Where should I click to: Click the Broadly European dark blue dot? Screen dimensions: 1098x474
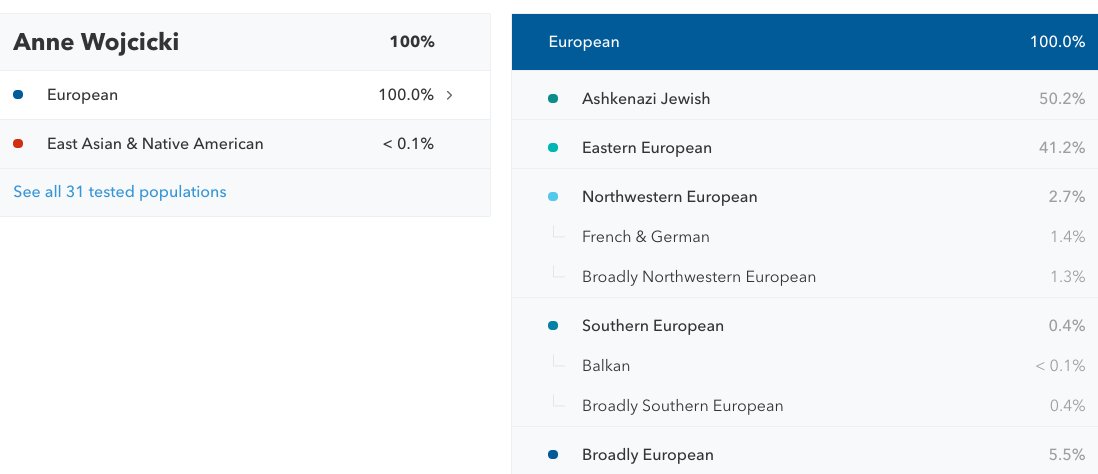(553, 455)
